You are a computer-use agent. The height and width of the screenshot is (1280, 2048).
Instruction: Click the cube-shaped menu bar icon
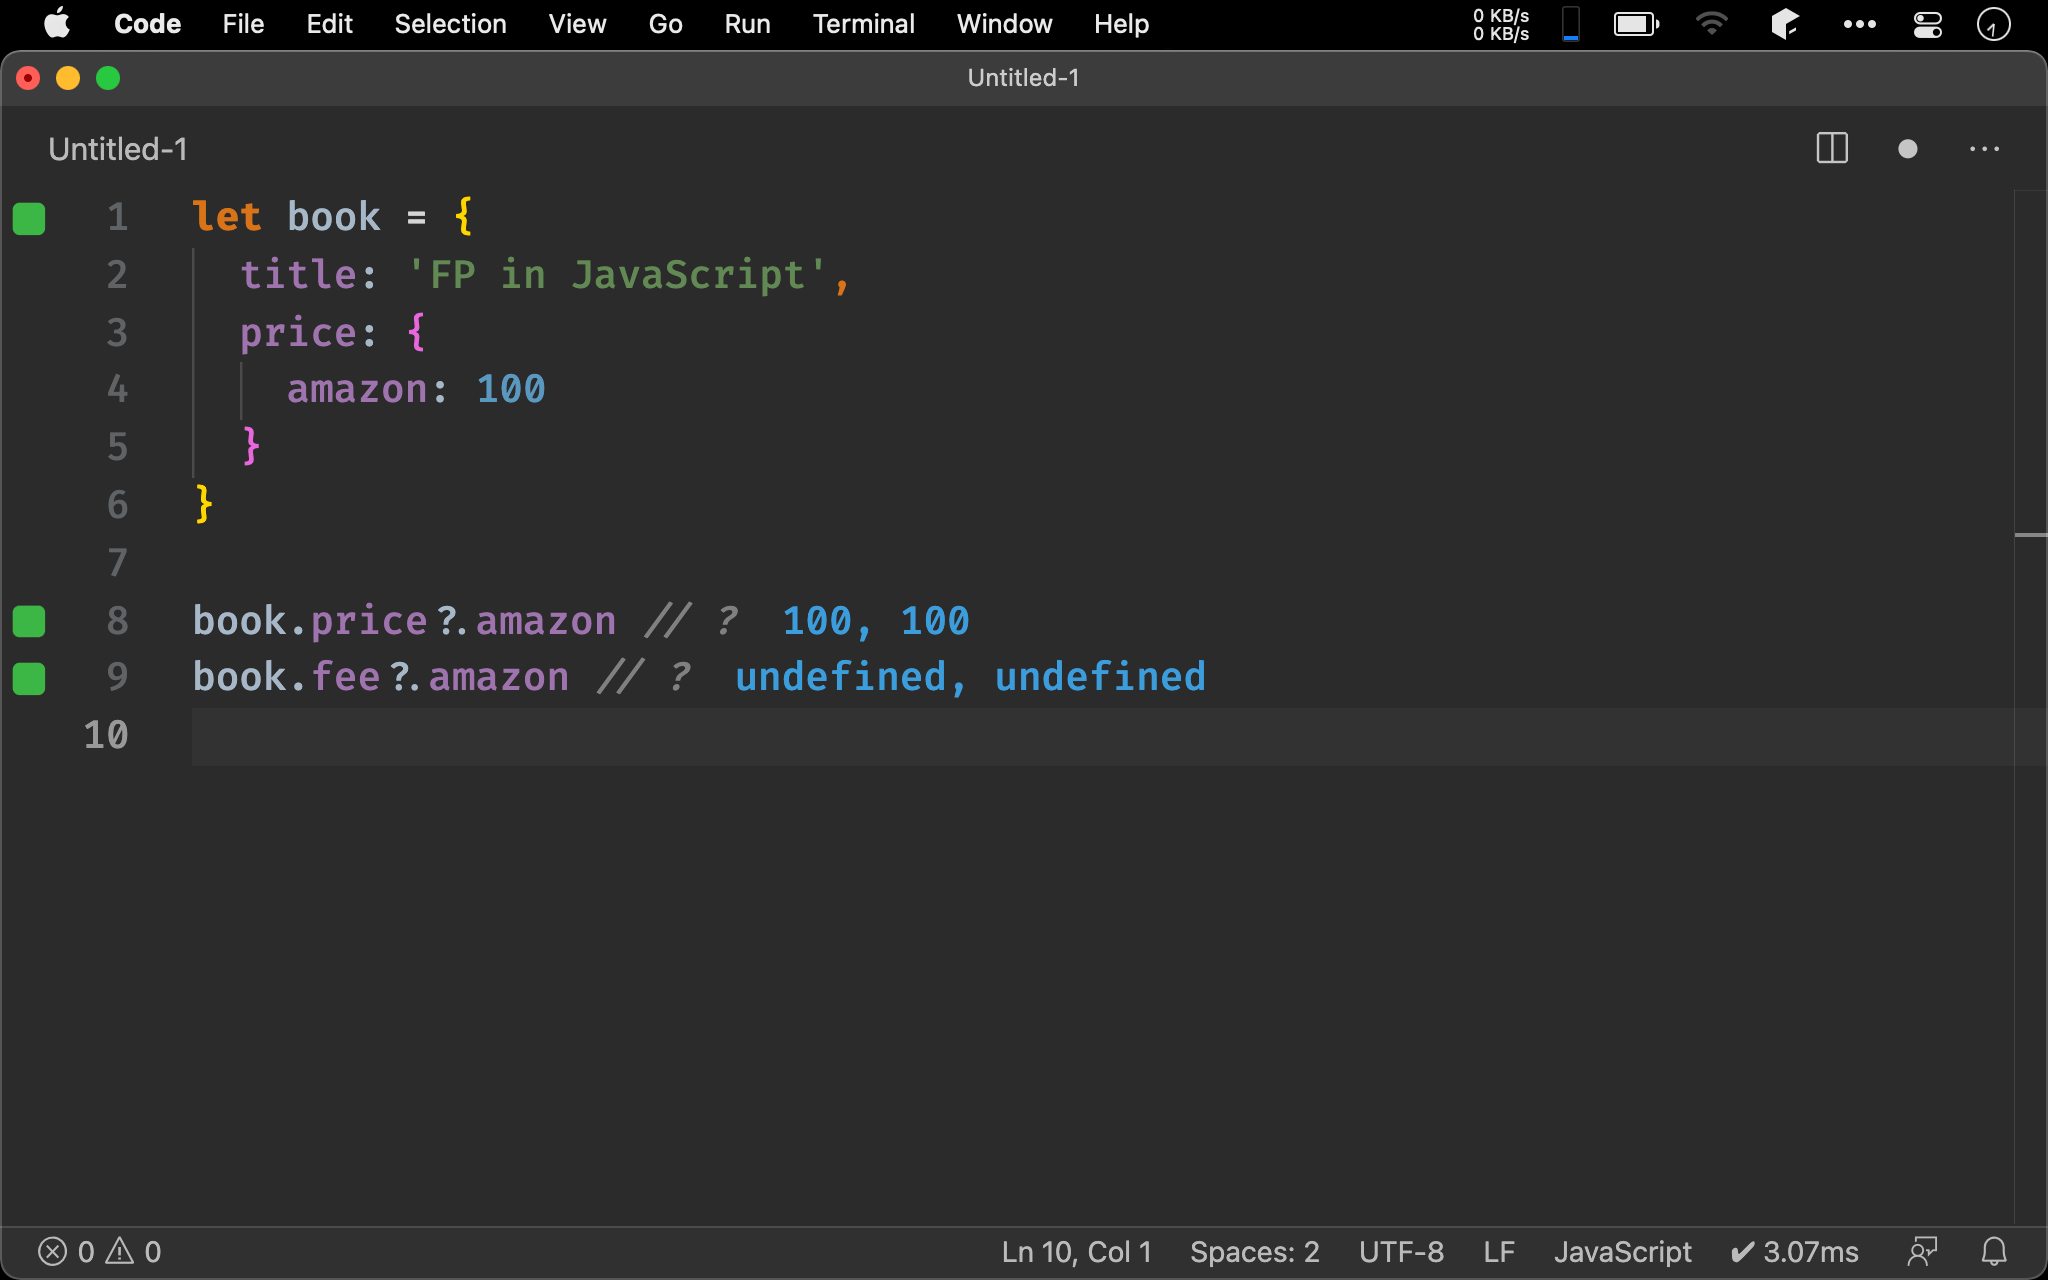(x=1785, y=23)
